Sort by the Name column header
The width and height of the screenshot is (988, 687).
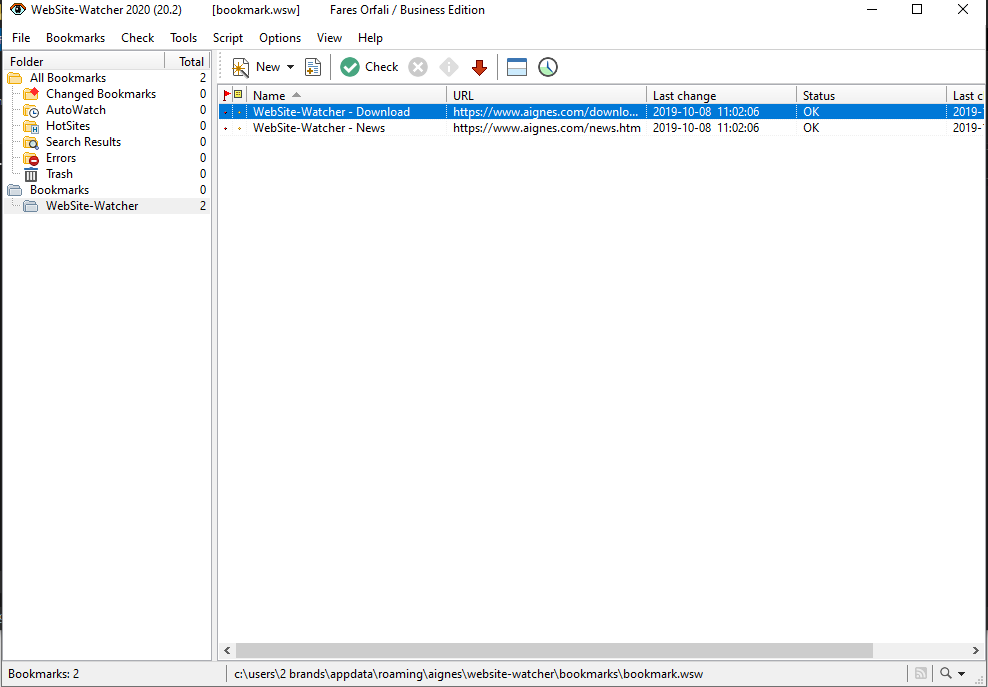(x=347, y=95)
